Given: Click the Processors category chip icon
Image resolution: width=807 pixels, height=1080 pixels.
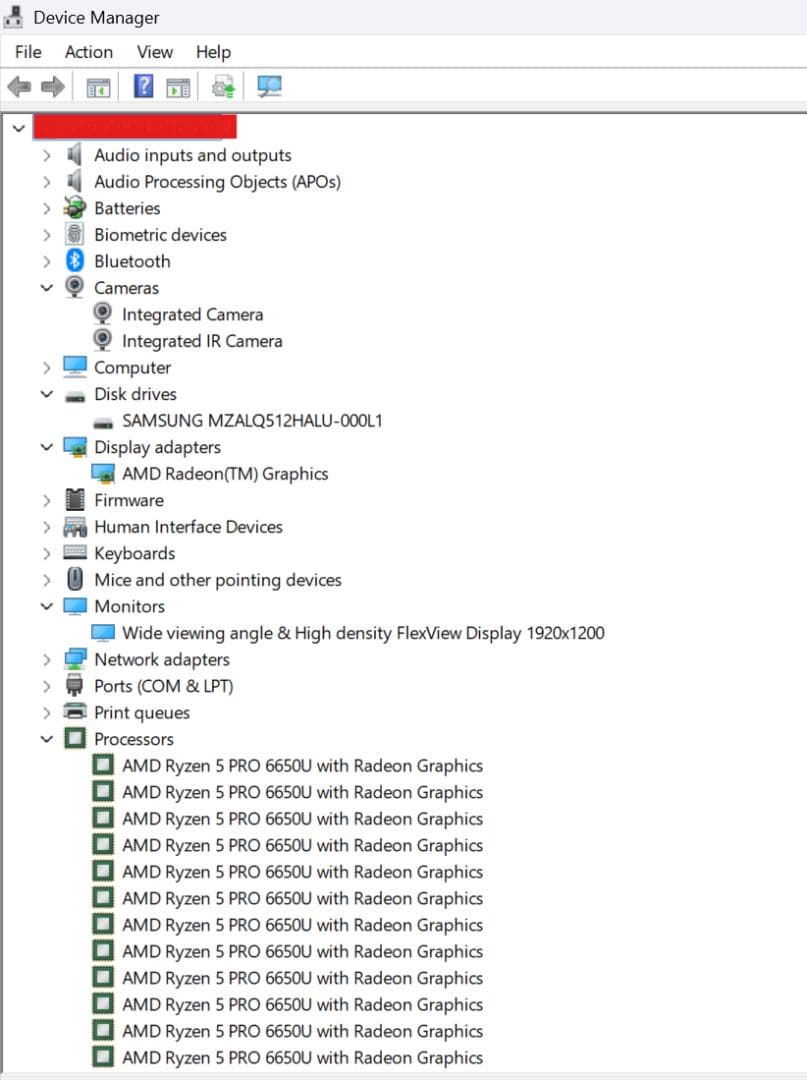Looking at the screenshot, I should (x=74, y=738).
